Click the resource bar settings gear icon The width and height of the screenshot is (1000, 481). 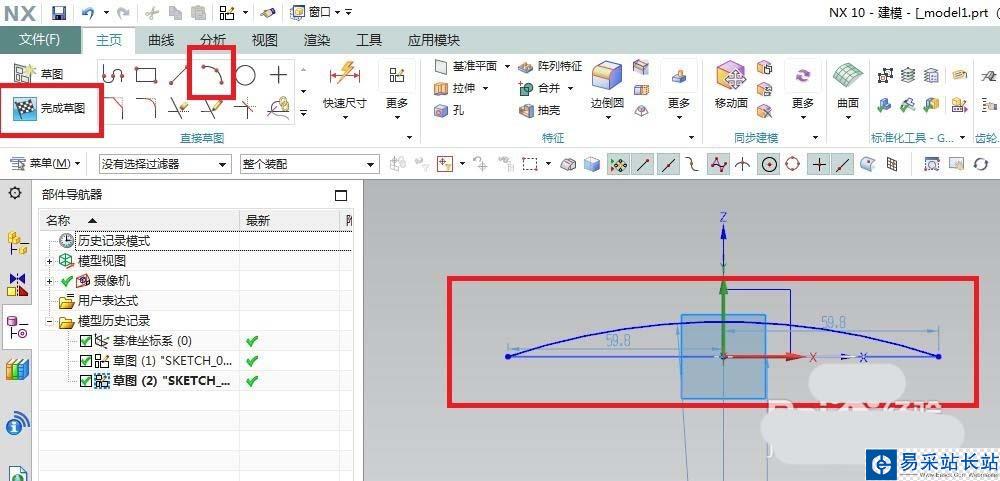[x=14, y=192]
